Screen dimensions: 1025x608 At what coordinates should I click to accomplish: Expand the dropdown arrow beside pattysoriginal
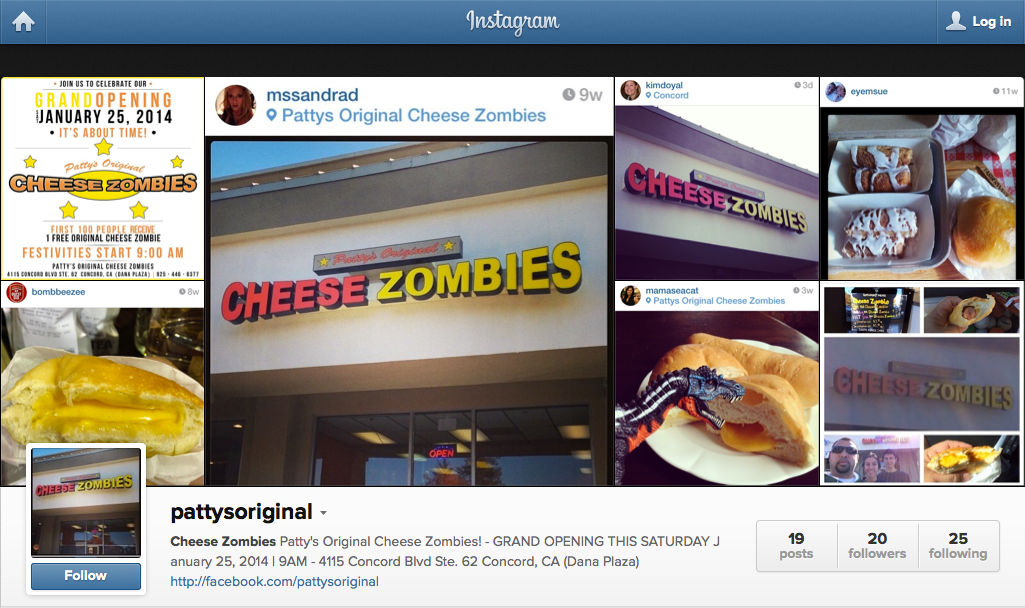point(324,513)
